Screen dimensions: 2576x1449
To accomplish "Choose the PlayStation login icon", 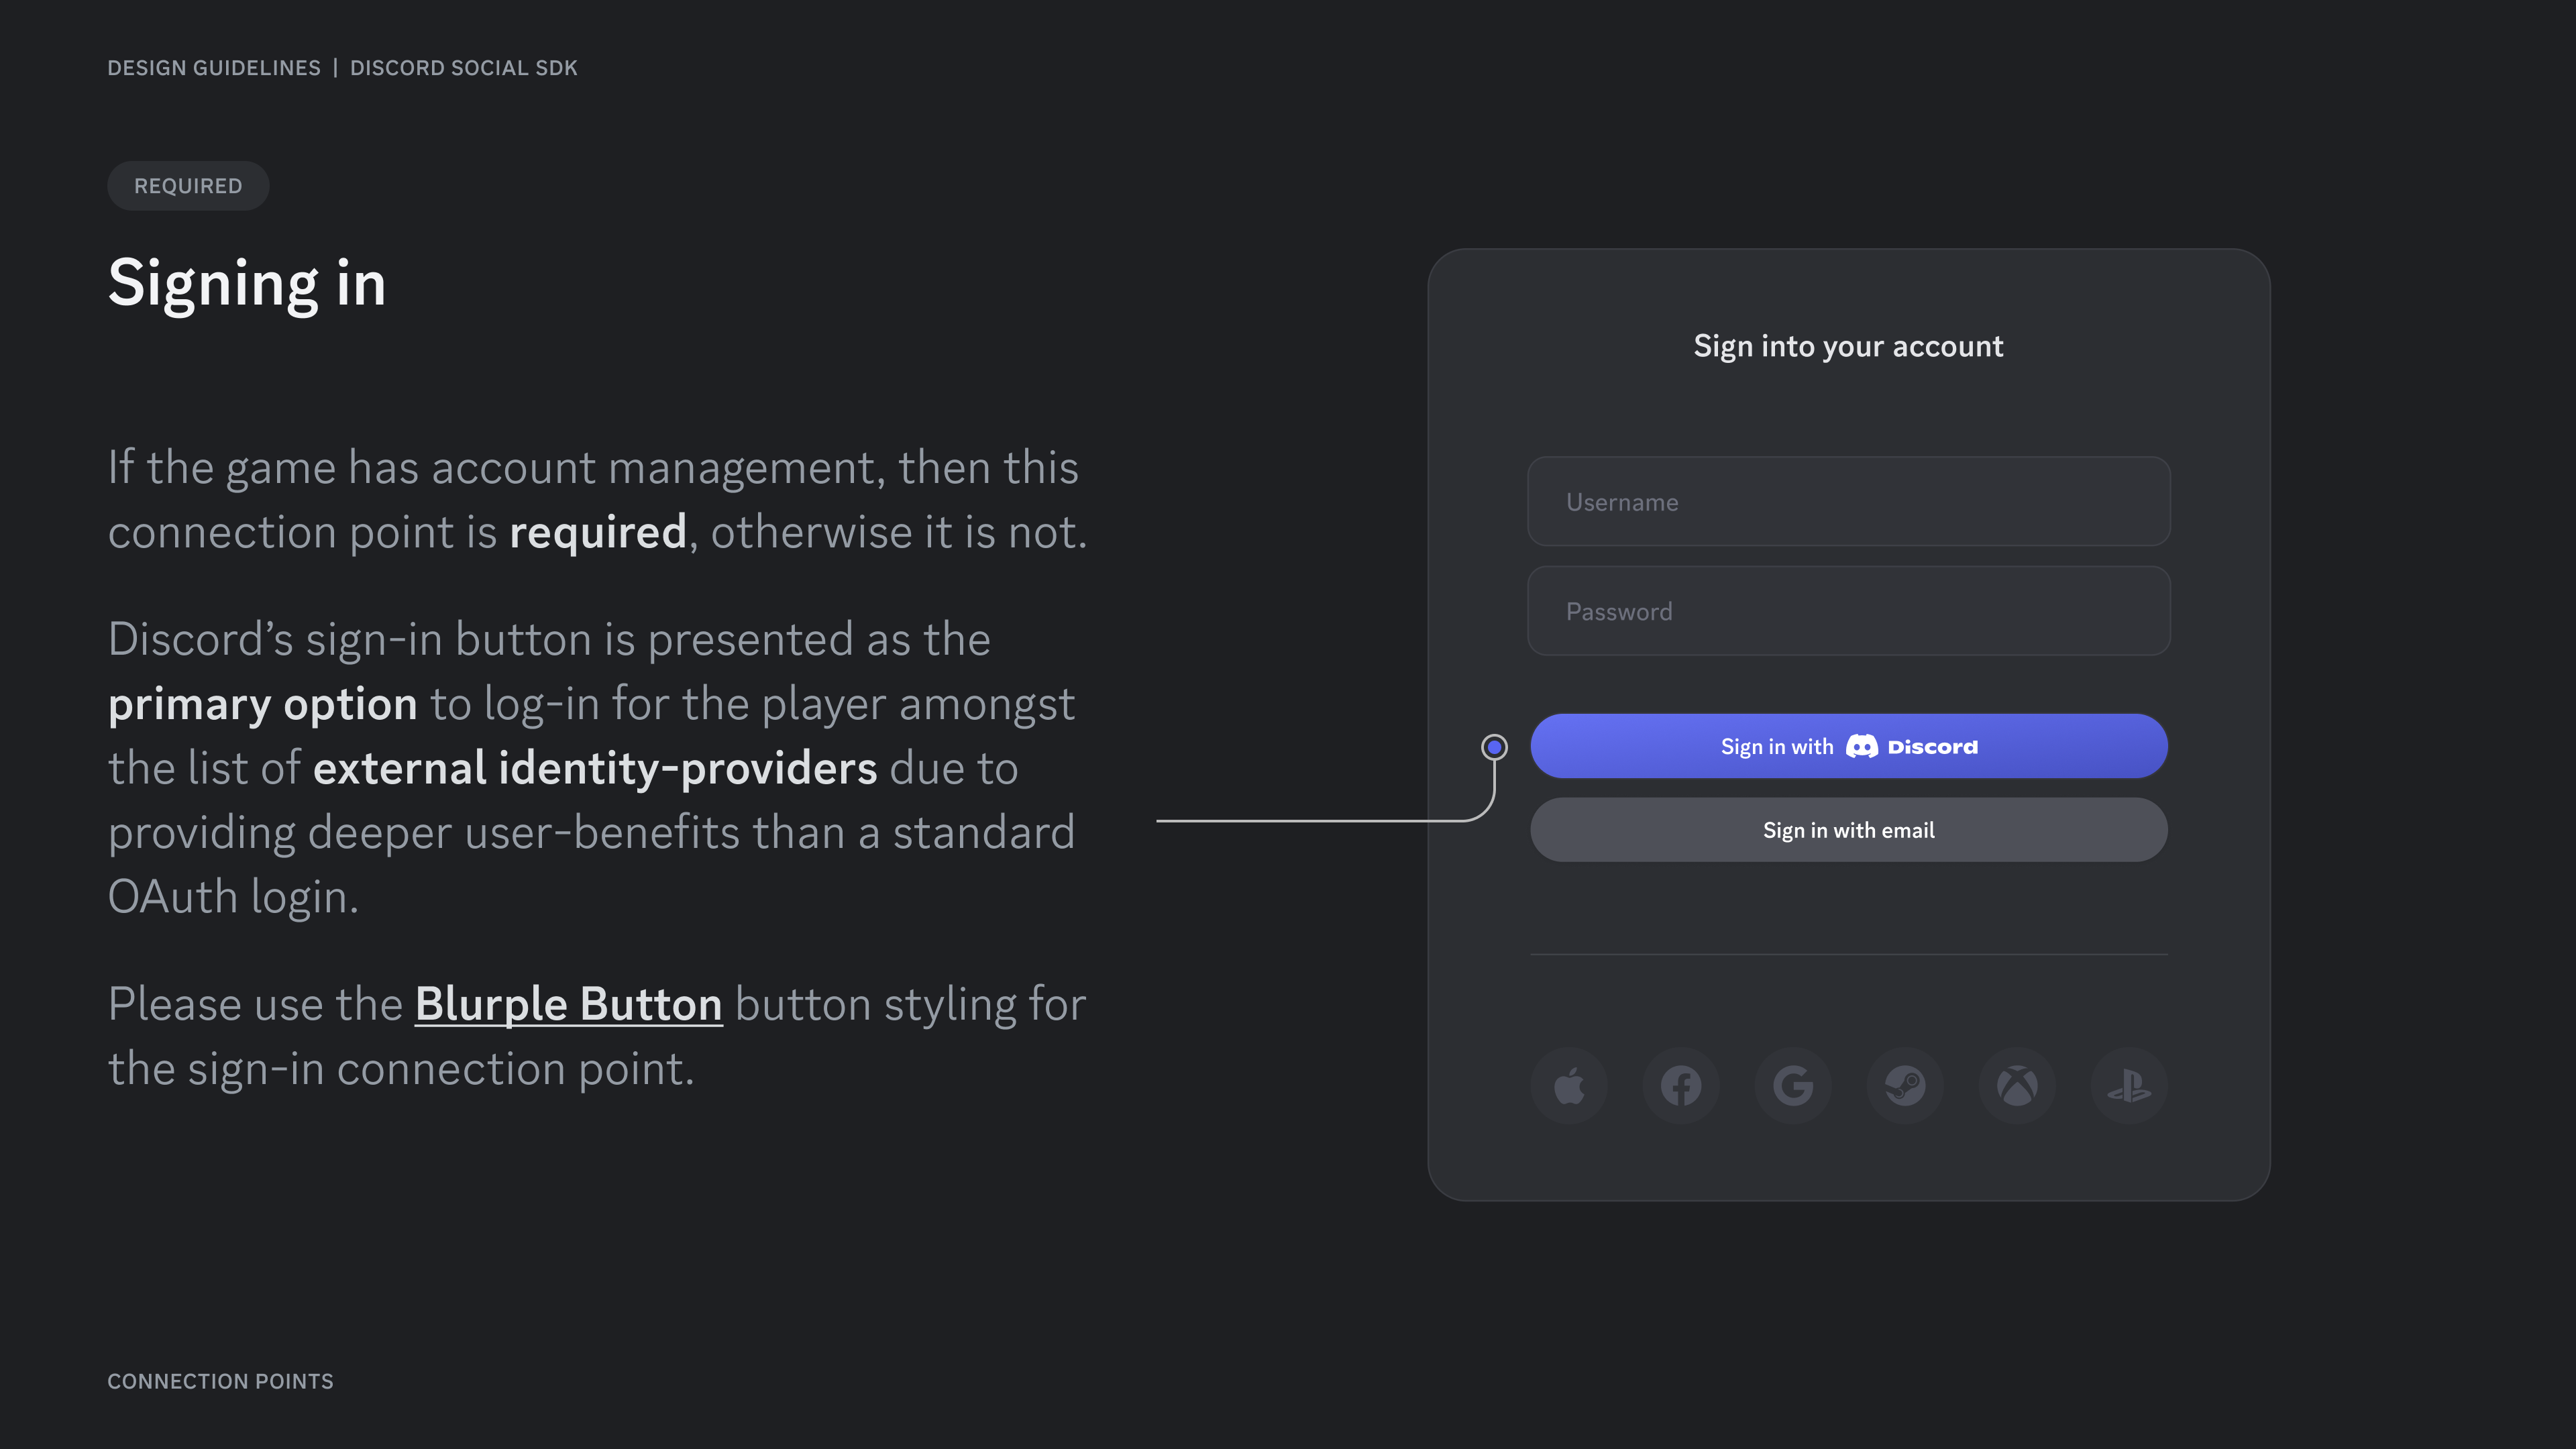I will (2129, 1085).
